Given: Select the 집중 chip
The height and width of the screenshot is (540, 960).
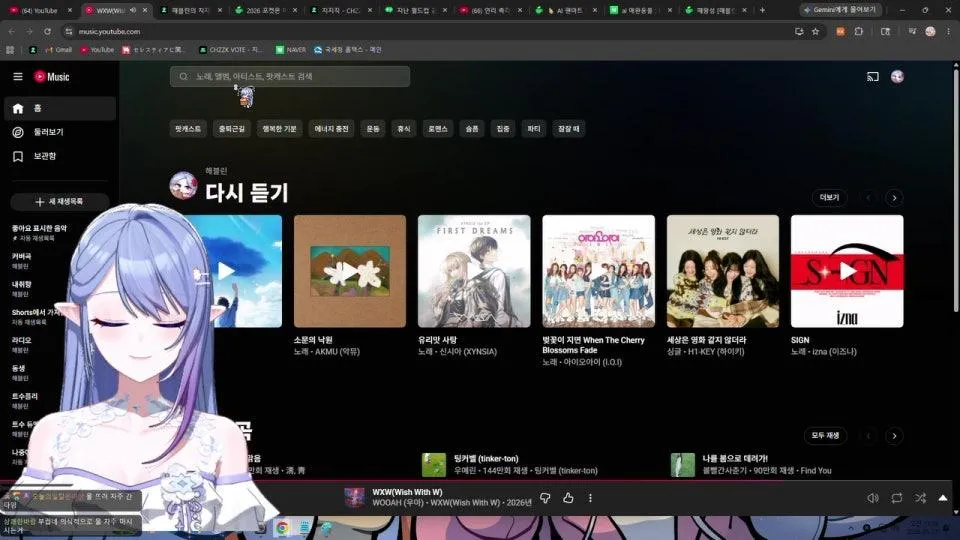Looking at the screenshot, I should tap(503, 129).
